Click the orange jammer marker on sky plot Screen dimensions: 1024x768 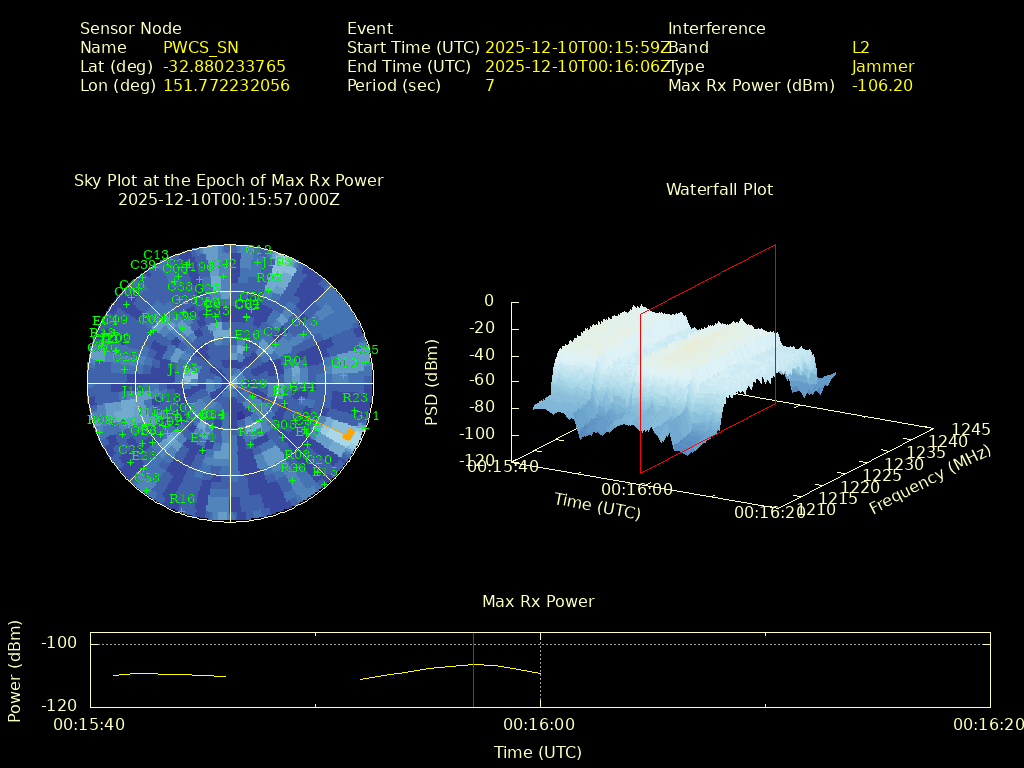[x=347, y=434]
